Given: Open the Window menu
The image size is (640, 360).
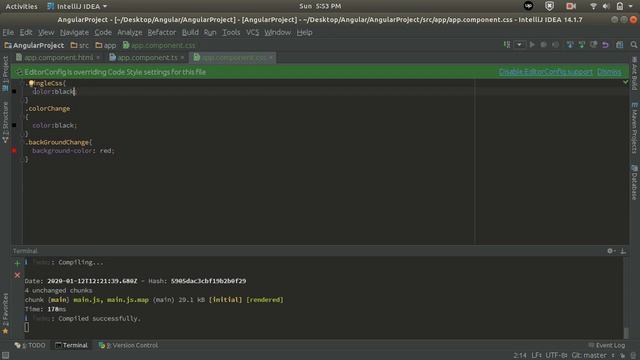Looking at the screenshot, I should (278, 32).
